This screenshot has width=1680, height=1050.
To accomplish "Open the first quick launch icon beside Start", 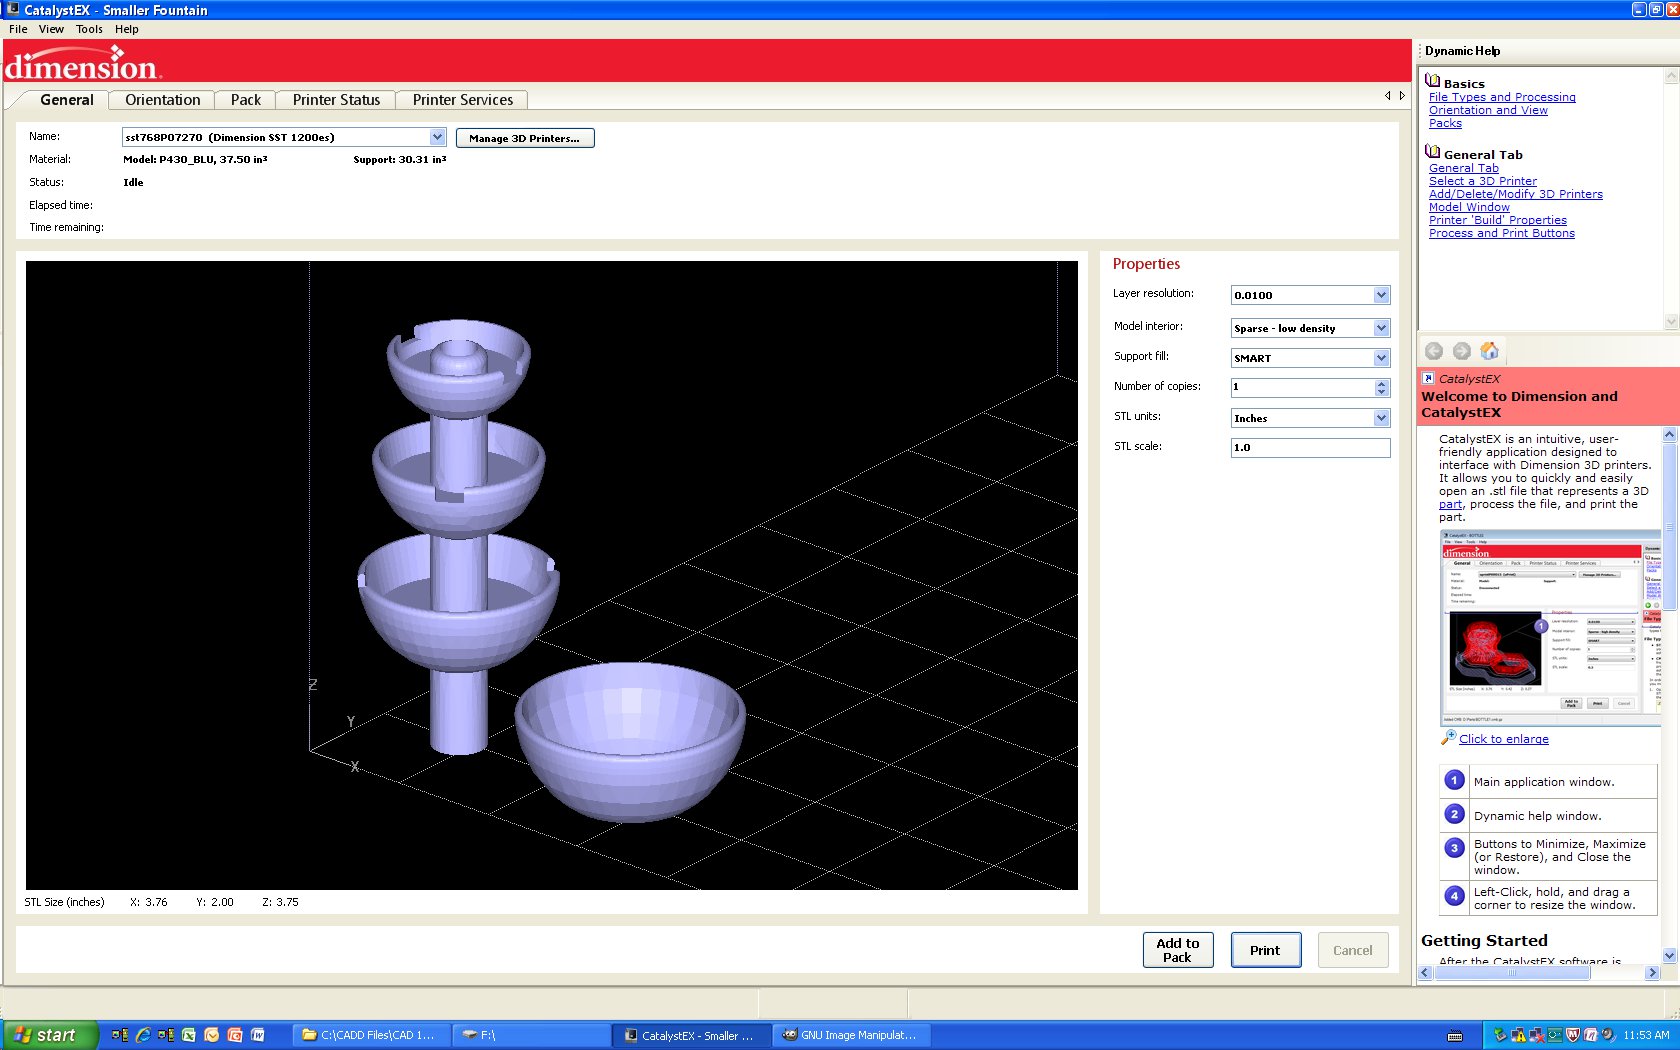I will point(120,1035).
